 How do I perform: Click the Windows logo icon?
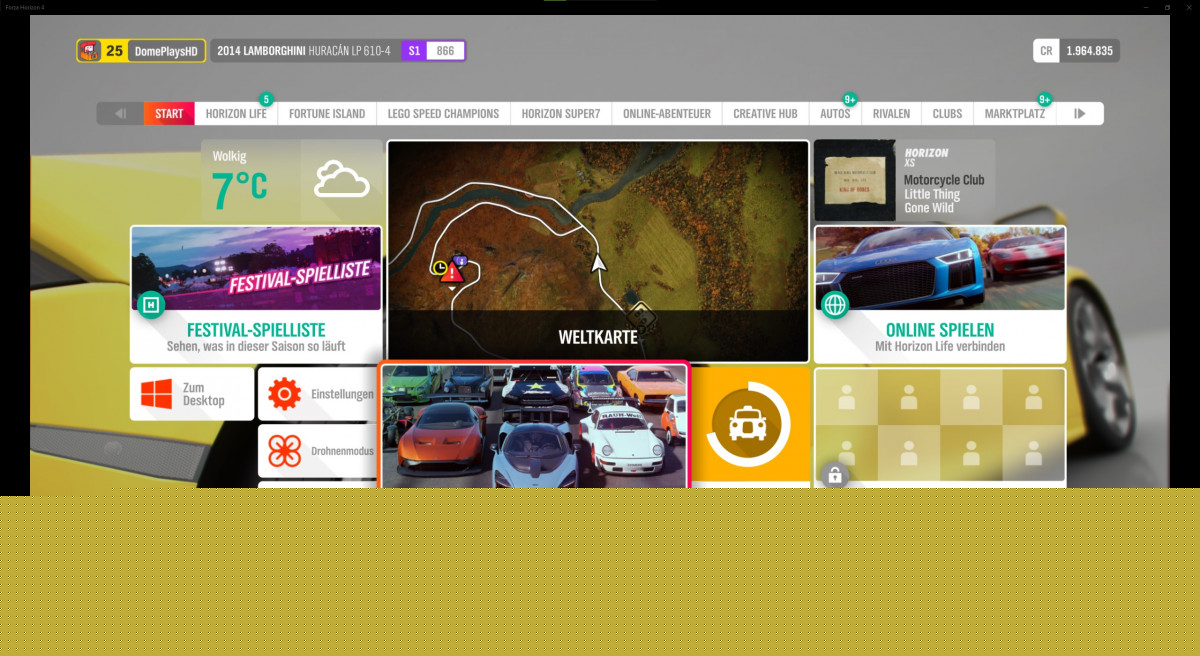(156, 394)
